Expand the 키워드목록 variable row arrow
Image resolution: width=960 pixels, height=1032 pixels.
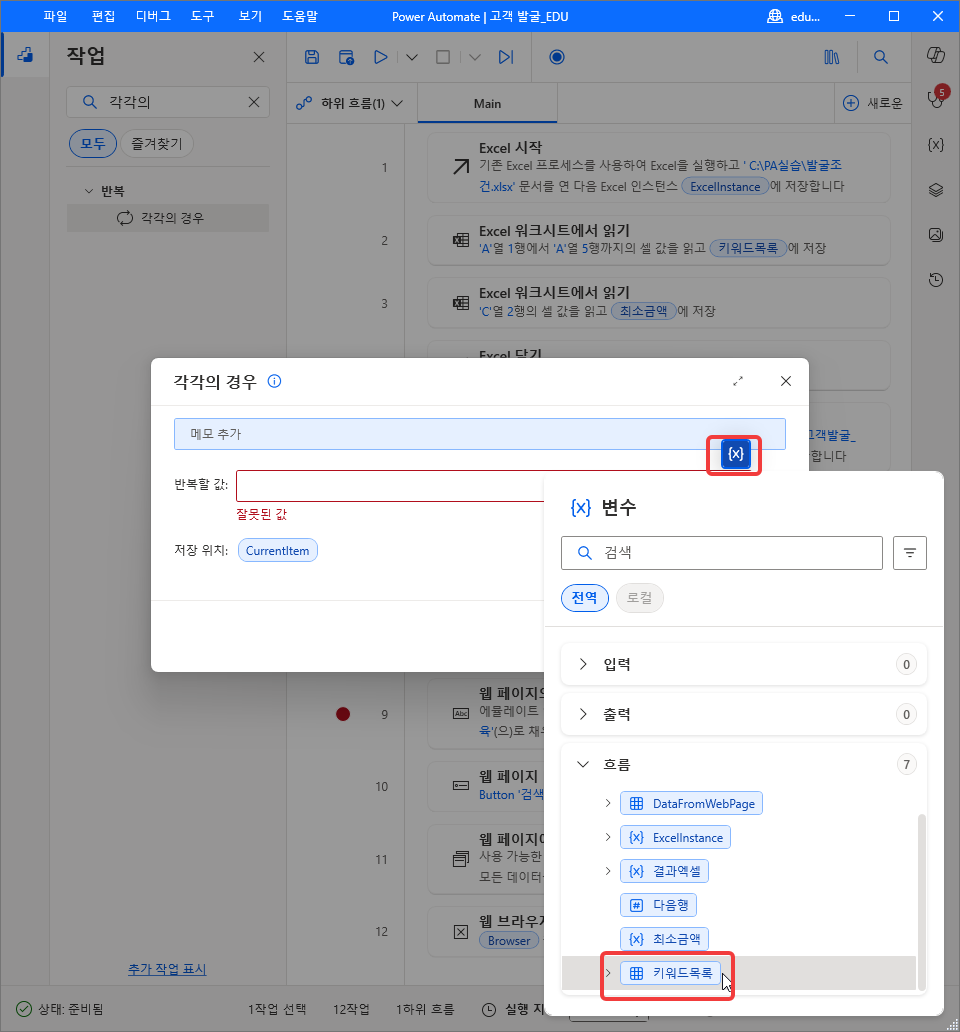(x=607, y=973)
